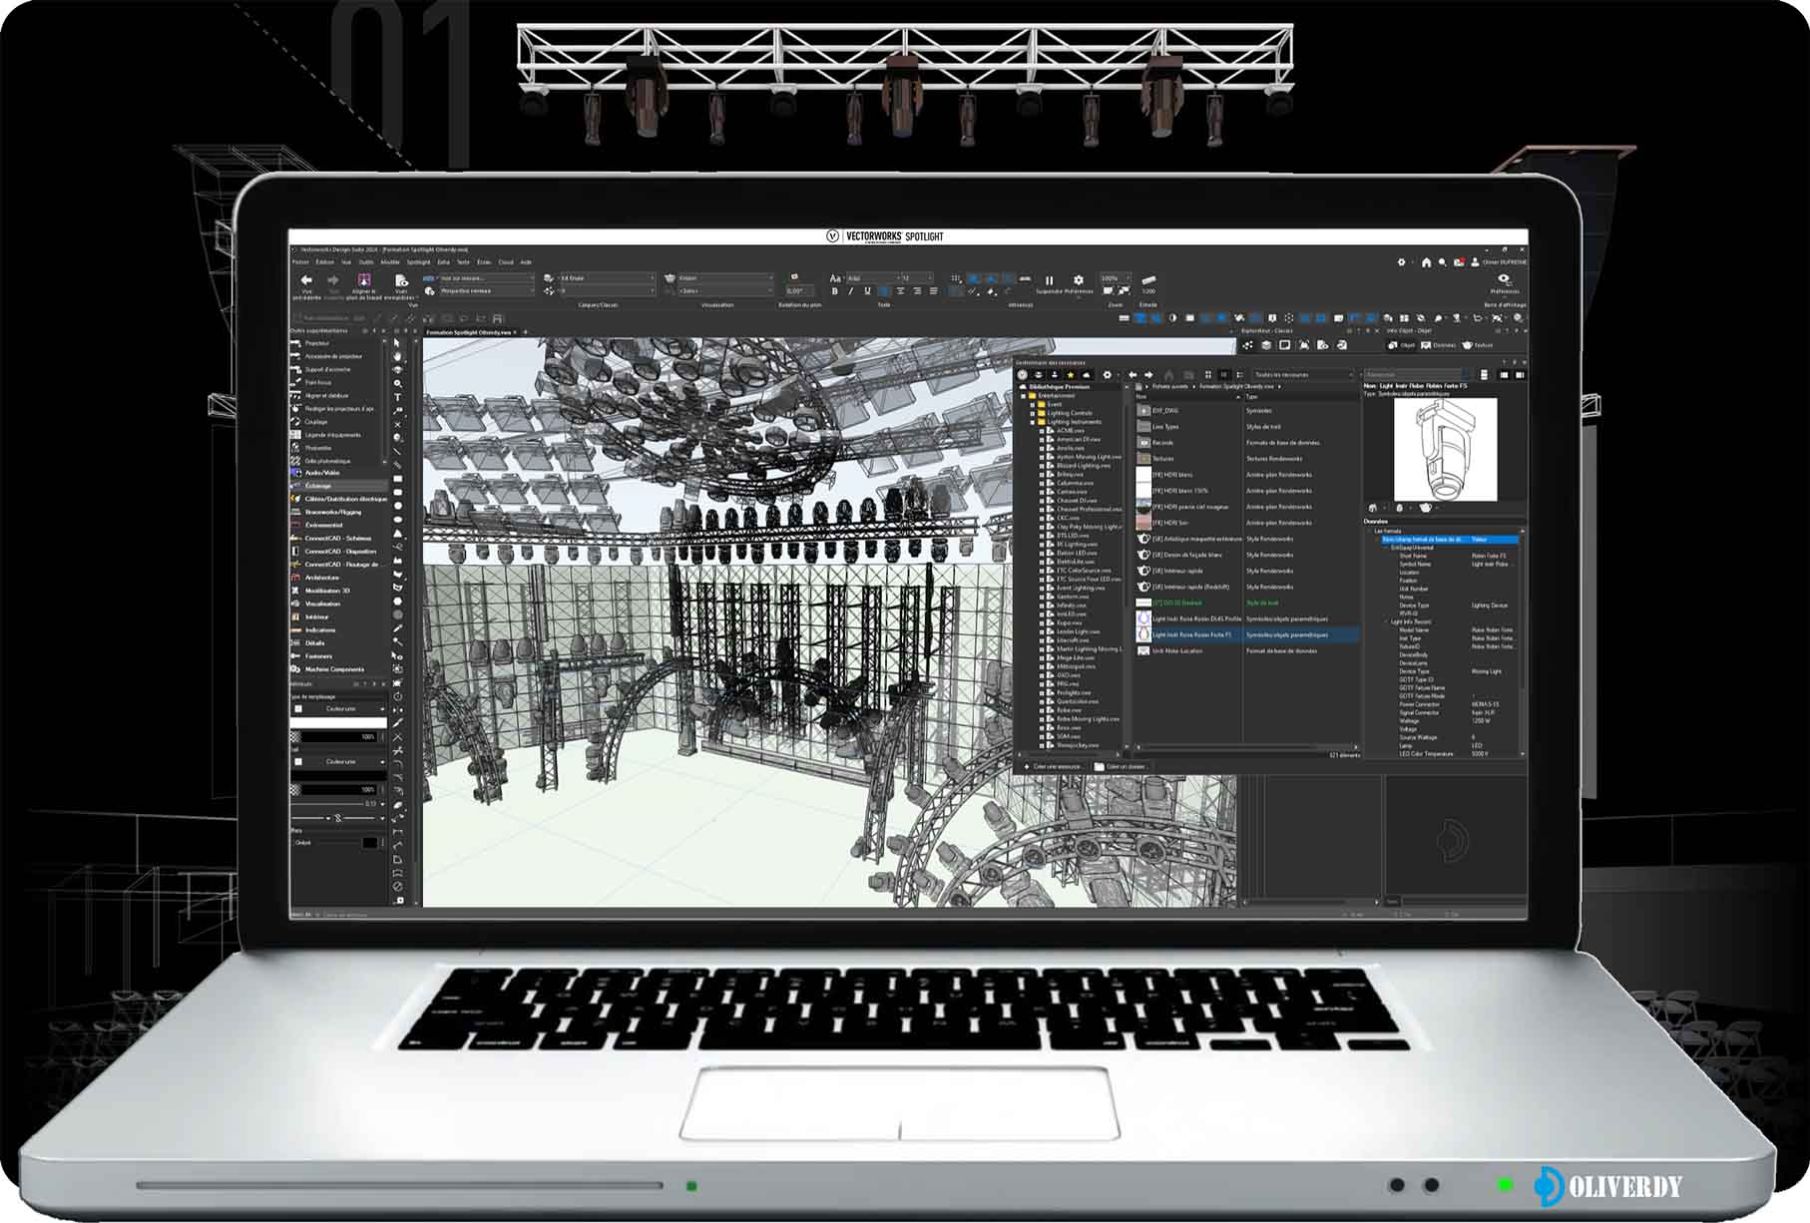1810x1223 pixels.
Task: Open the Perspective normale view dropdown
Action: 486,290
